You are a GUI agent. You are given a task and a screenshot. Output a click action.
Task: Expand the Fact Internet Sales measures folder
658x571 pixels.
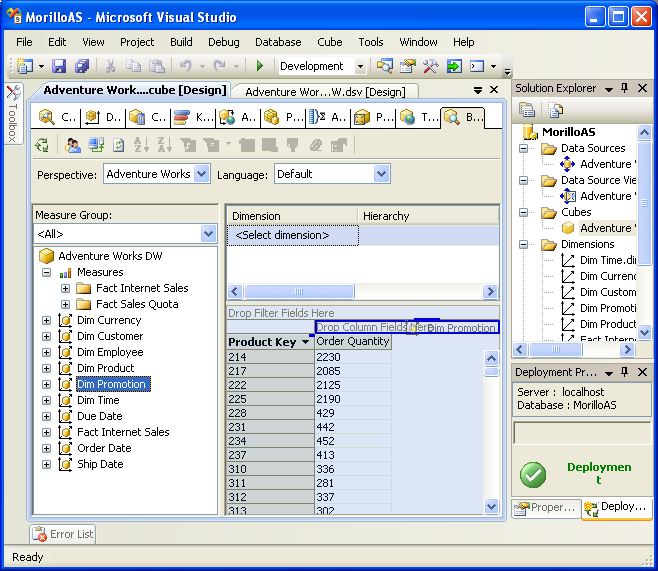[x=65, y=289]
